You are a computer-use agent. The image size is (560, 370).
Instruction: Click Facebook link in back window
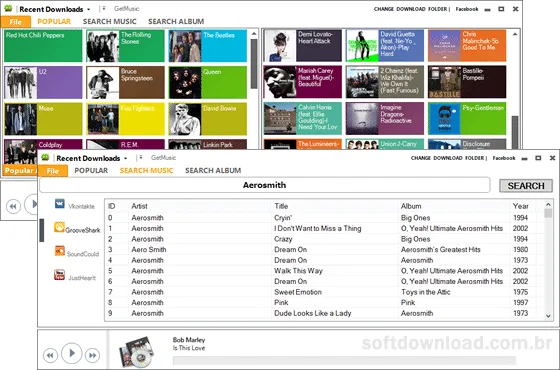tap(467, 9)
